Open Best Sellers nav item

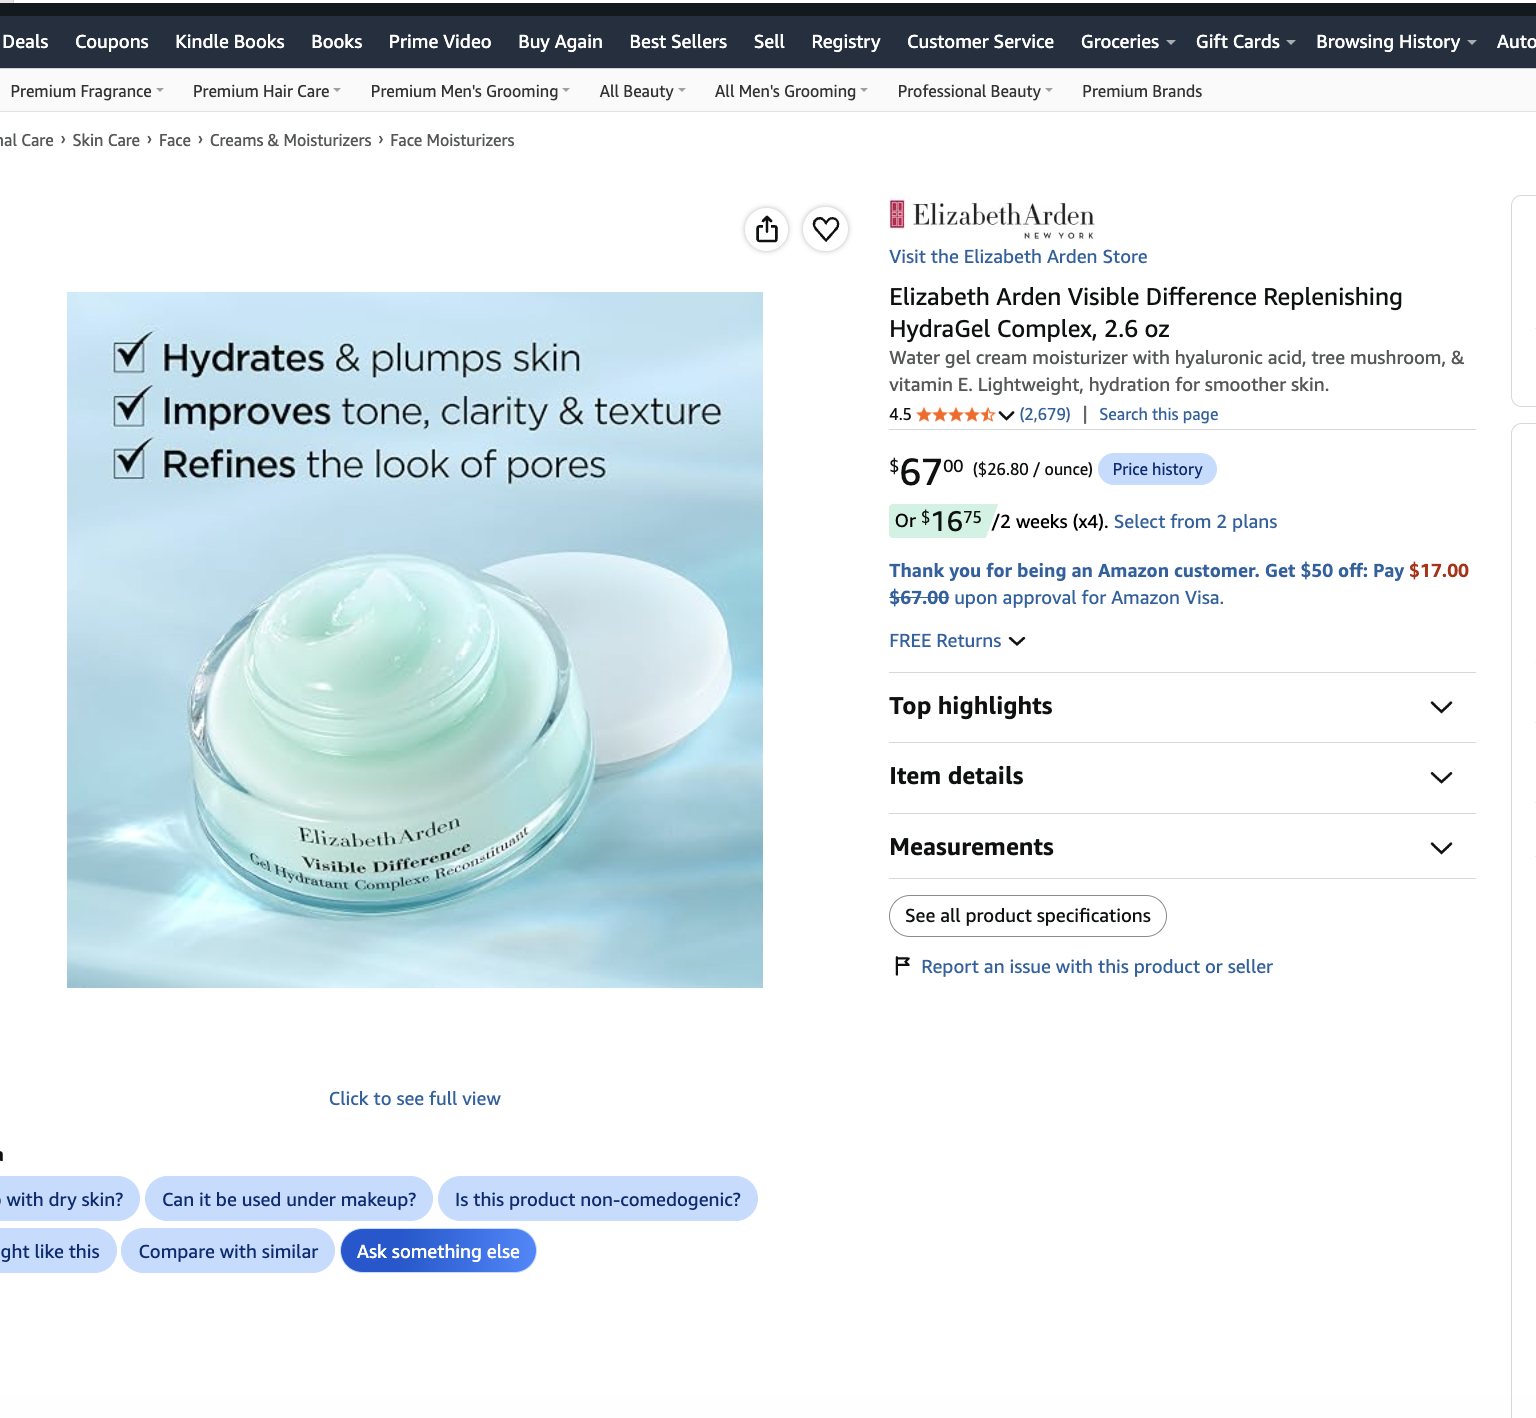click(678, 42)
